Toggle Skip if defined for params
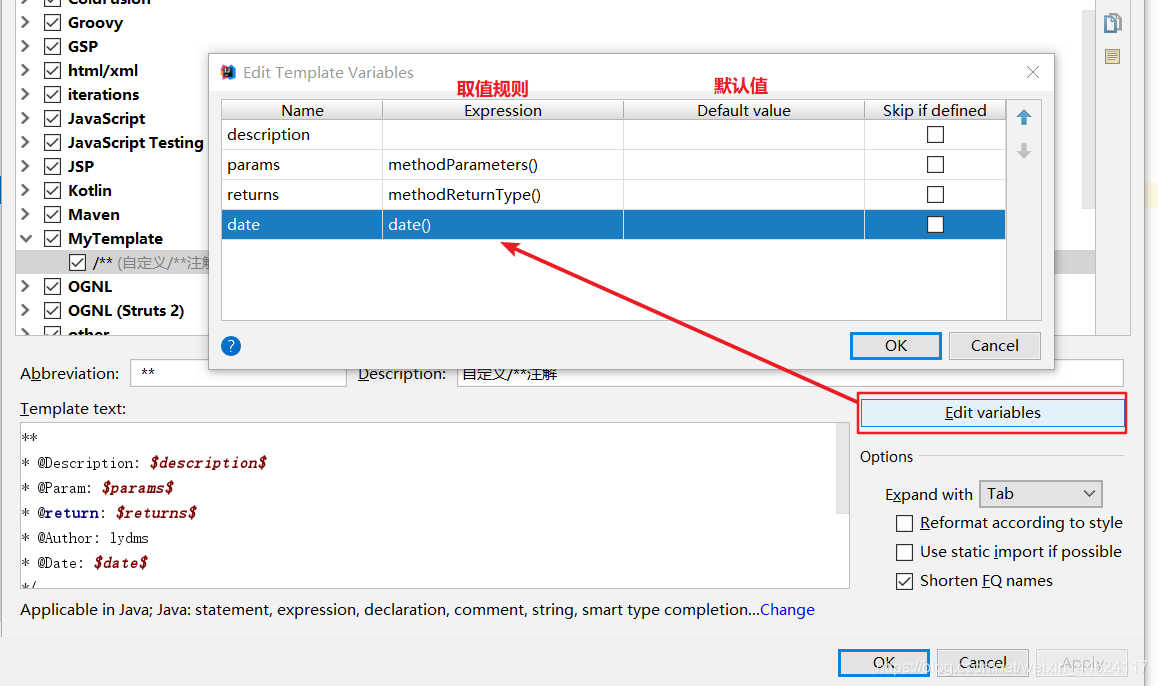The height and width of the screenshot is (686, 1158). pyautogui.click(x=935, y=165)
